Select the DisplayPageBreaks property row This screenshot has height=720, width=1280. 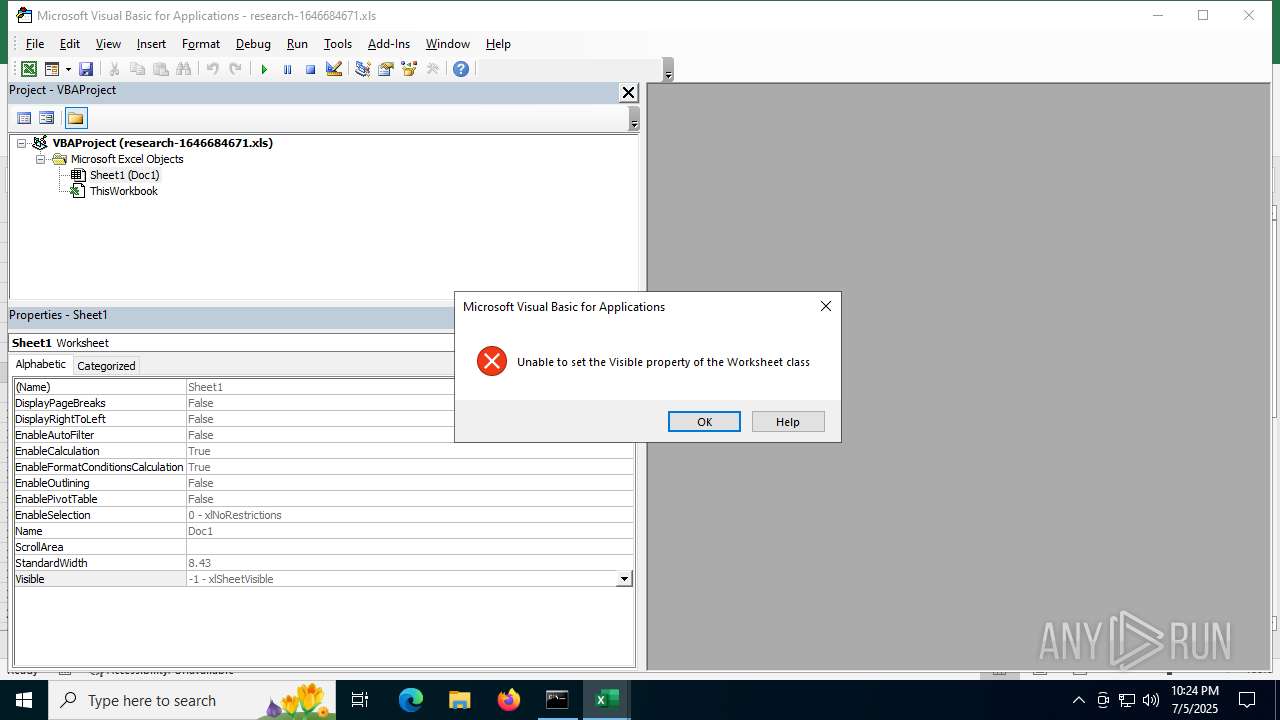tap(323, 403)
